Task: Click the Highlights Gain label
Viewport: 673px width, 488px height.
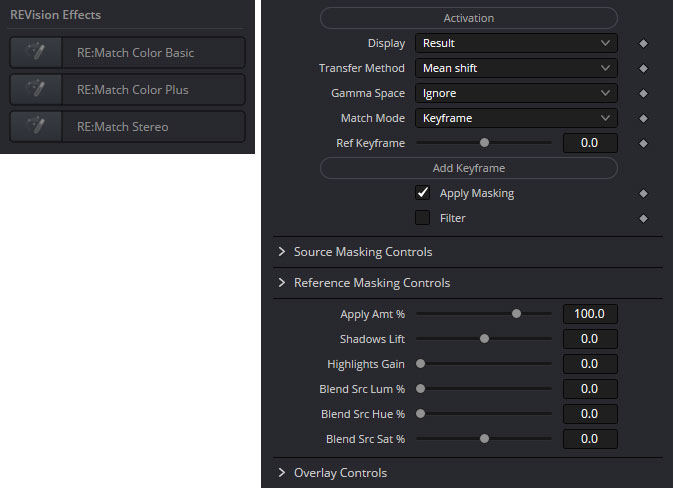Action: 366,364
